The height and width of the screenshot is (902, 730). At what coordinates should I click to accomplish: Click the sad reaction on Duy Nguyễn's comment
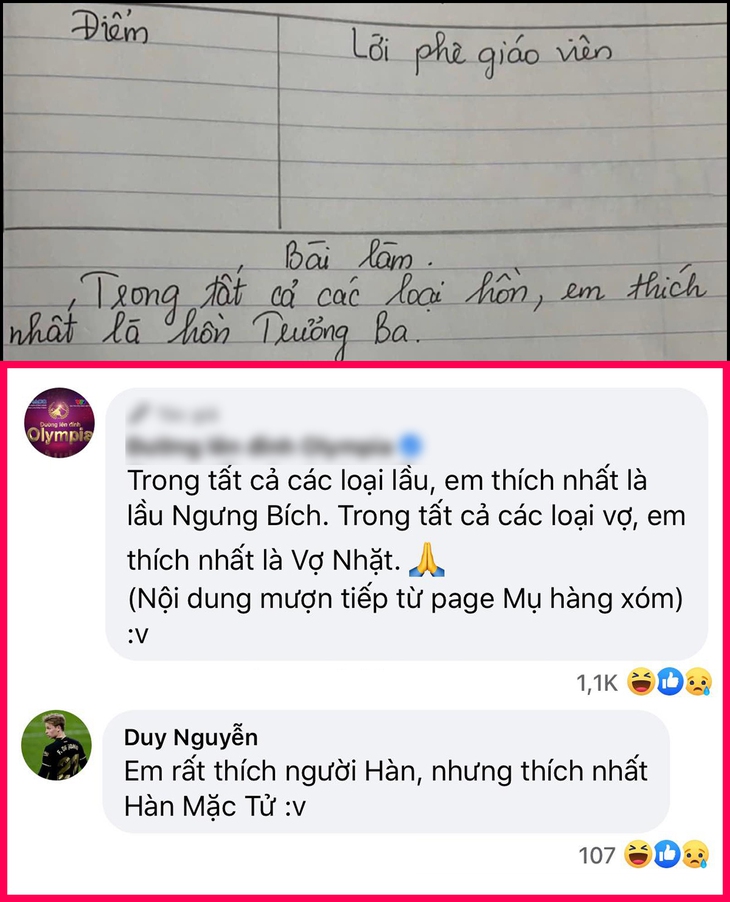coord(695,854)
